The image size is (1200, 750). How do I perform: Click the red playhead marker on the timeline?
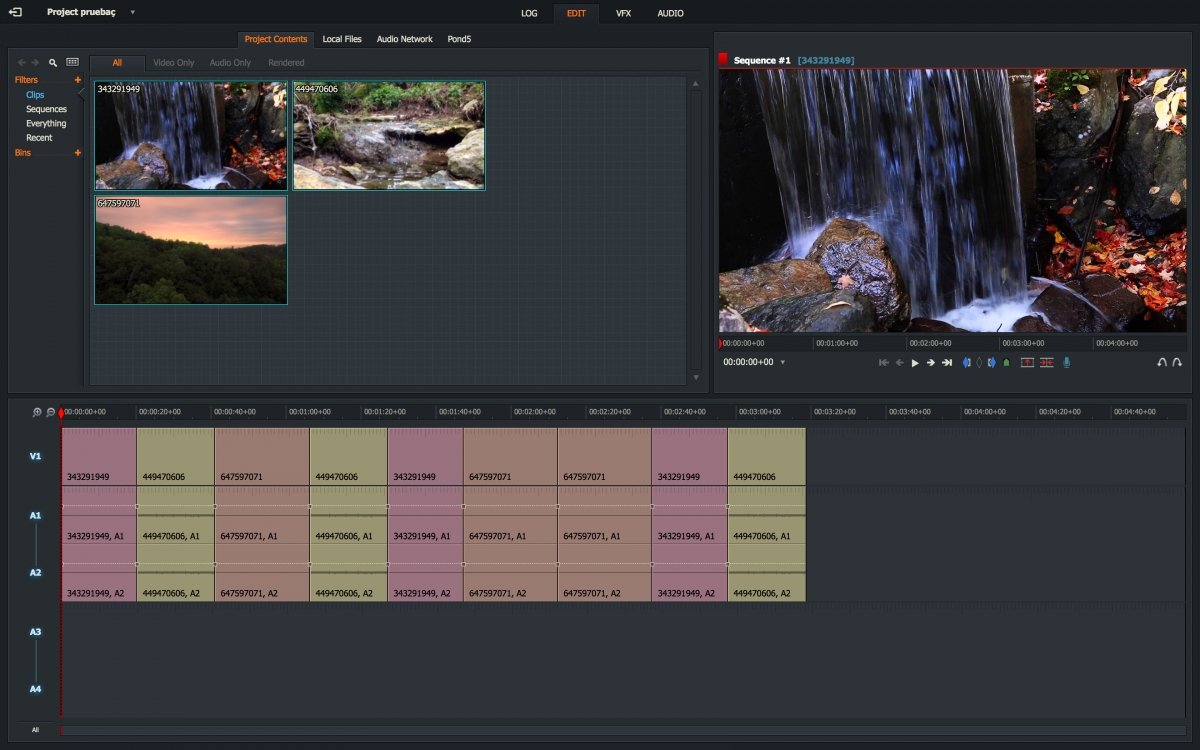tap(61, 412)
